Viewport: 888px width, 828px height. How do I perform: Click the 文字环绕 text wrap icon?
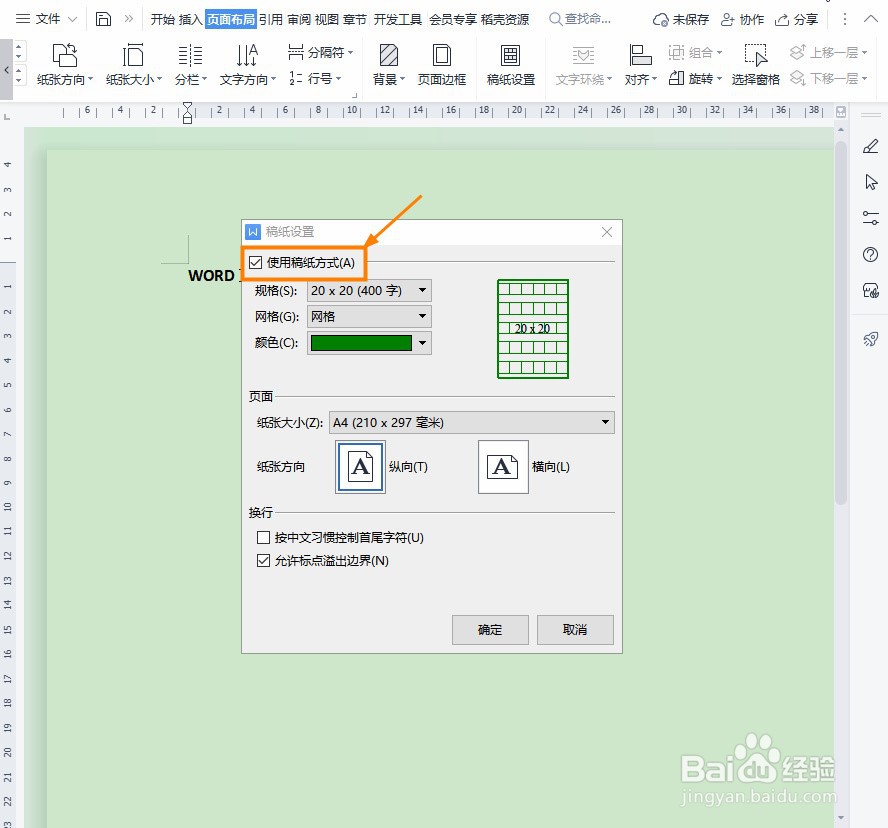click(x=583, y=56)
